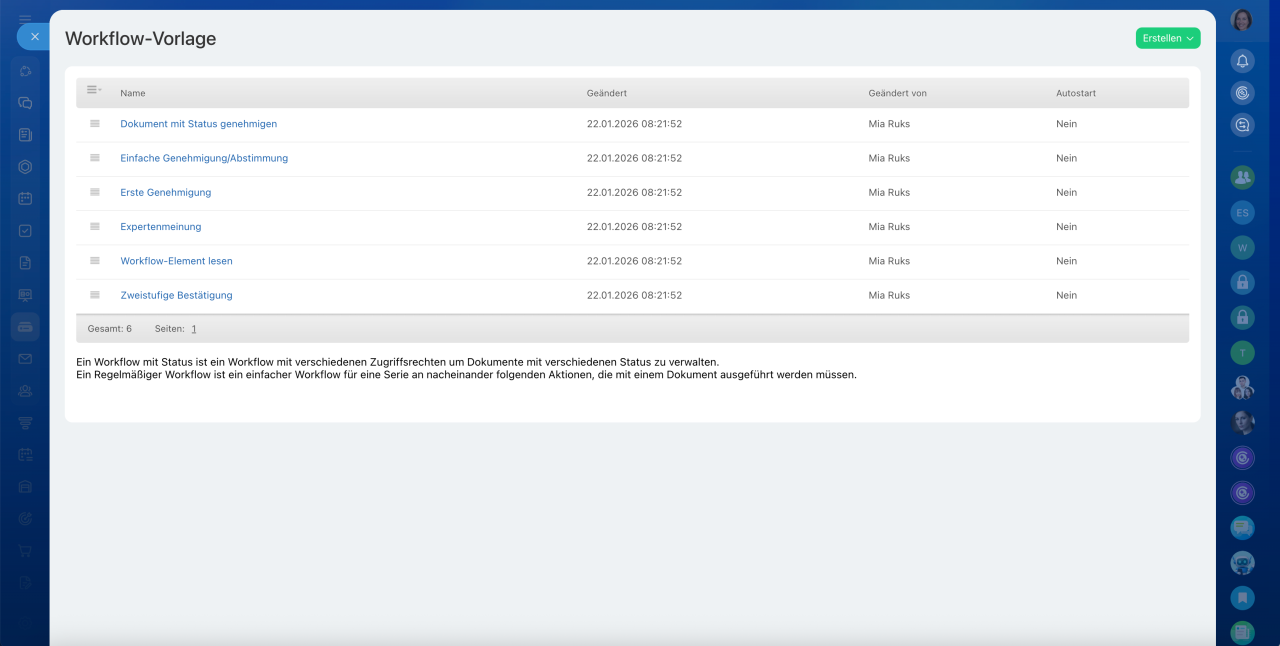Select the Workflow-Vorlage page title
Image resolution: width=1280 pixels, height=646 pixels.
pyautogui.click(x=140, y=39)
